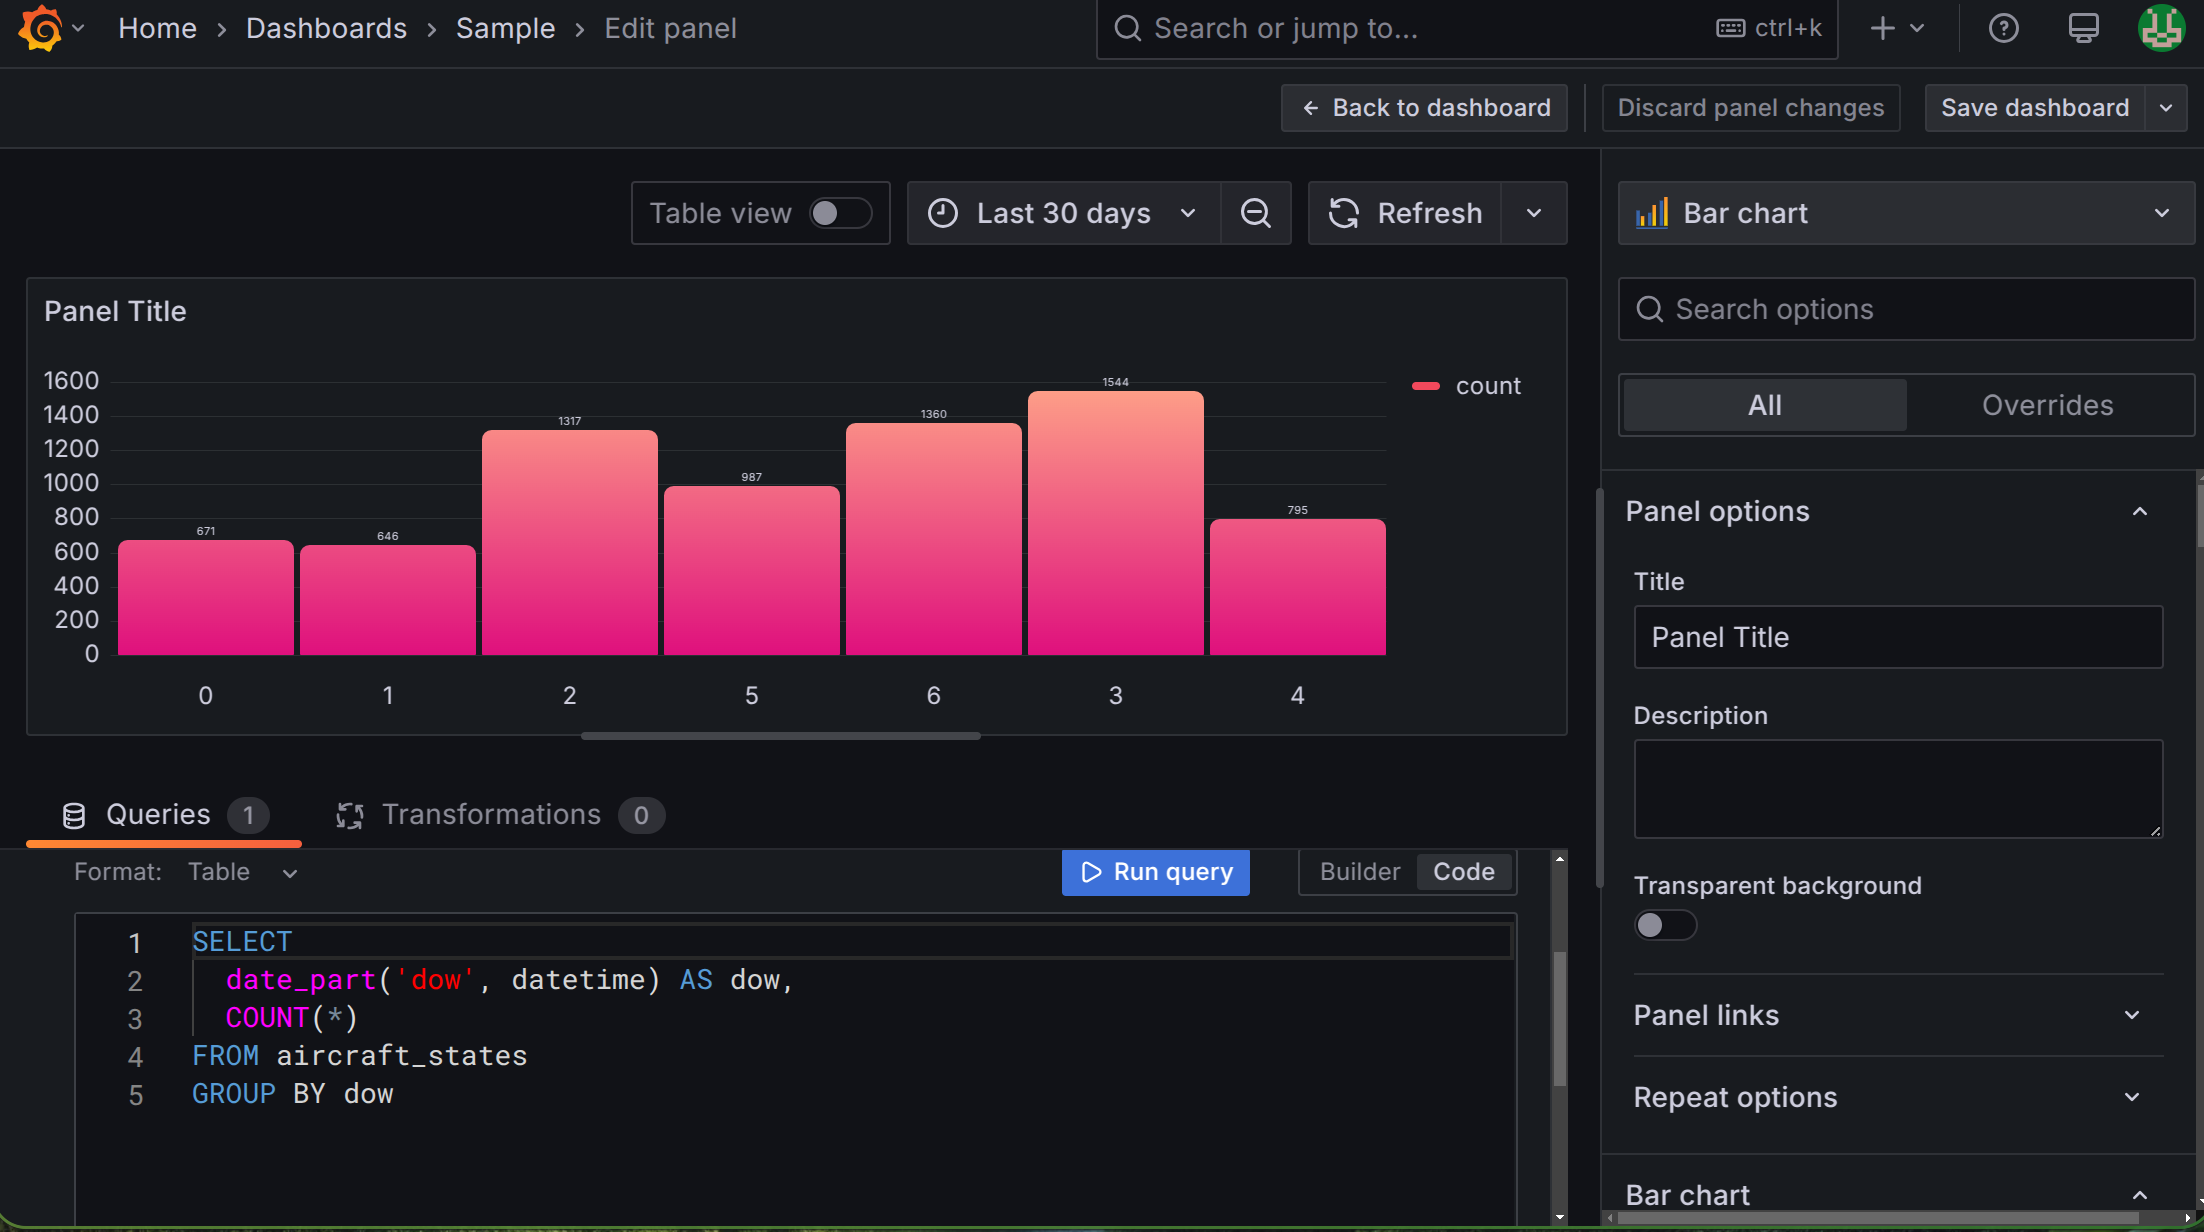Click the plus add new icon
This screenshot has height=1232, width=2204.
pos(1883,28)
